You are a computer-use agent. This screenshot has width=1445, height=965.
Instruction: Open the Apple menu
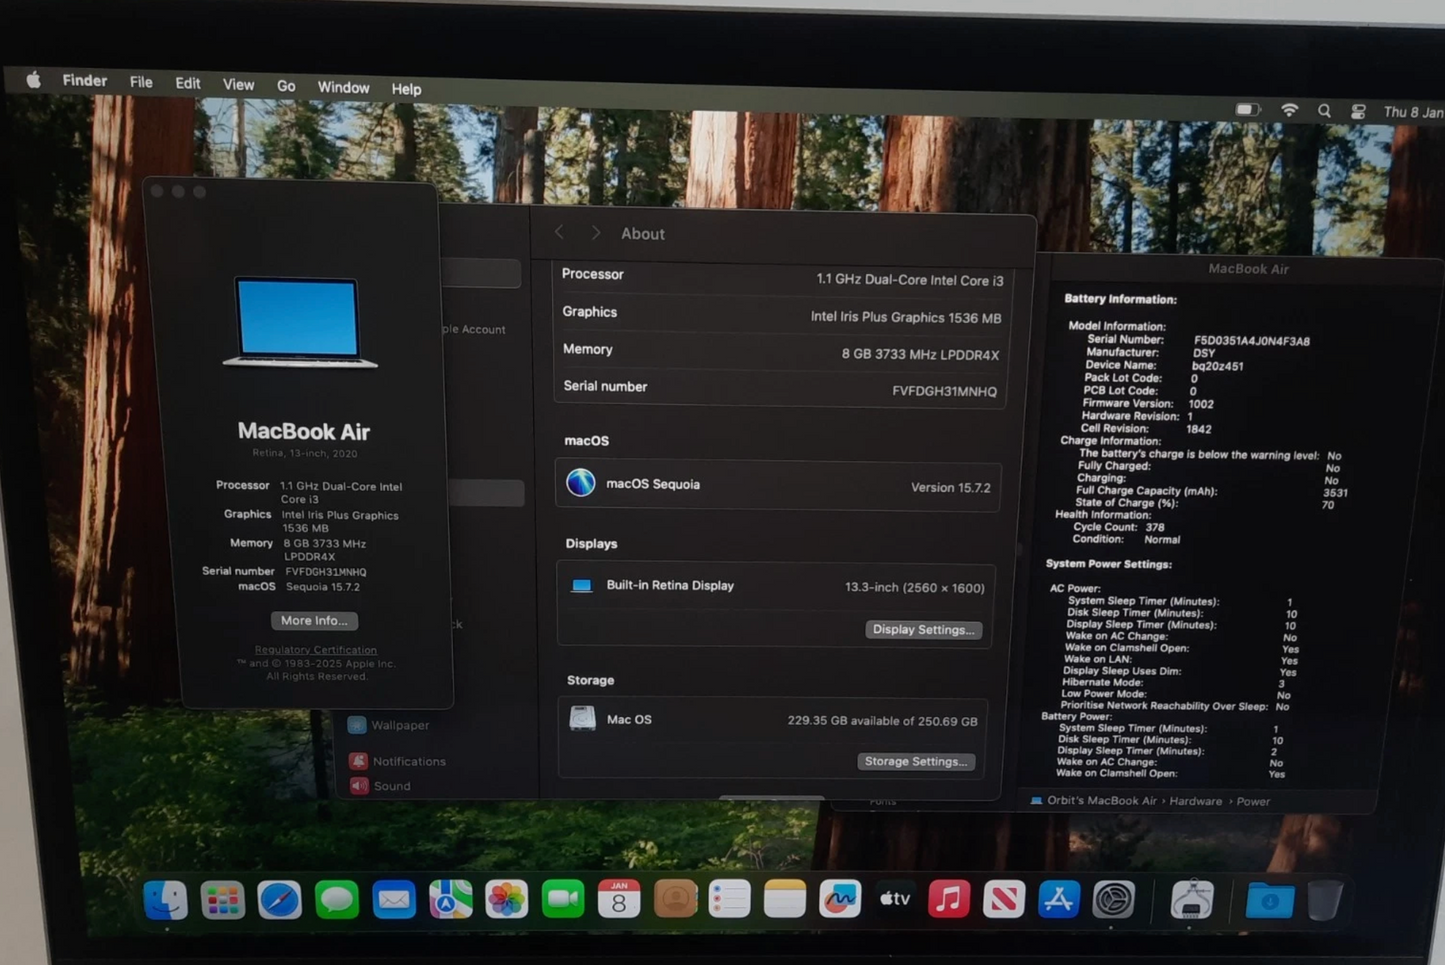pyautogui.click(x=33, y=80)
